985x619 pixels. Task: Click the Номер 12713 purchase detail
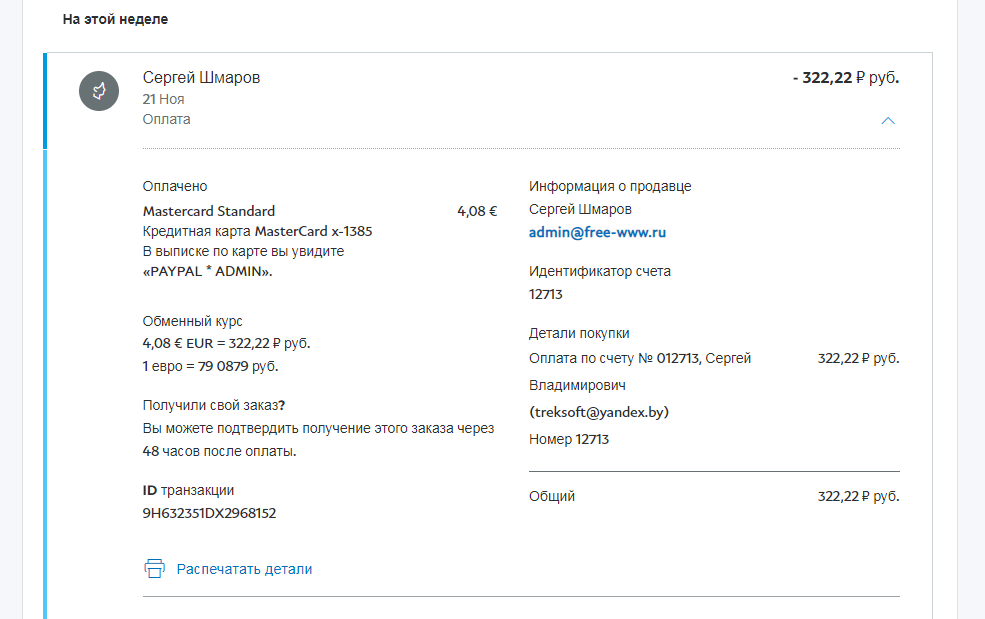pos(569,439)
